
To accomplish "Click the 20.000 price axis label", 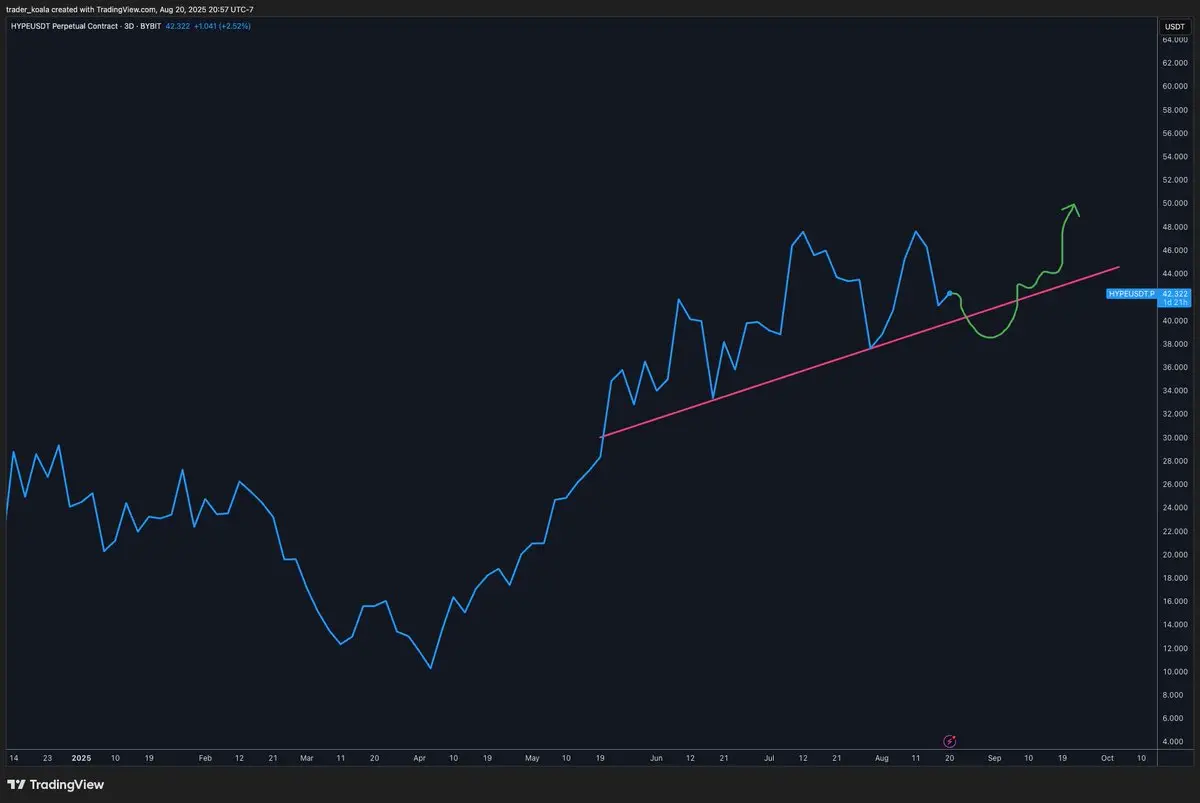I will [1174, 555].
